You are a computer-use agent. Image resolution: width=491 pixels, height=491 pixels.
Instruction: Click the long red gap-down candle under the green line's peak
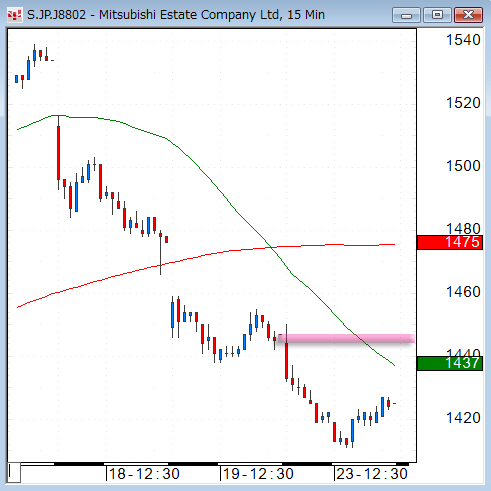pyautogui.click(x=59, y=153)
